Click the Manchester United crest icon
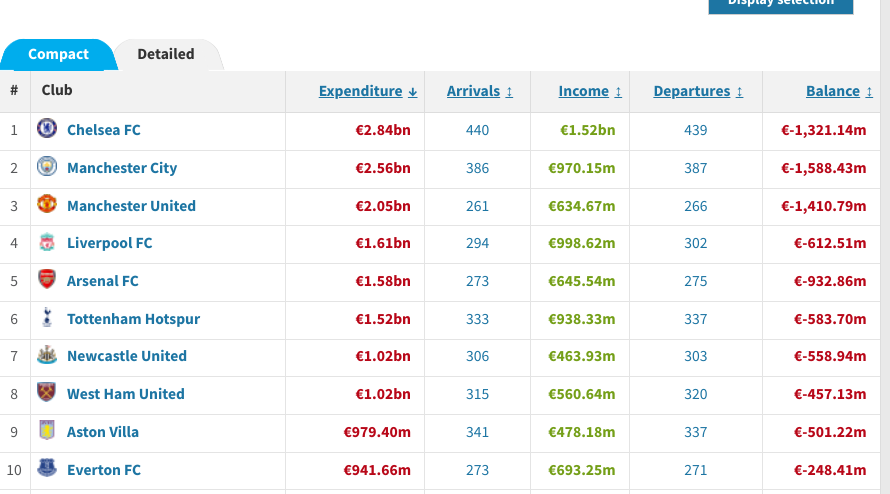Screen dimensions: 890x494 [x=47, y=205]
